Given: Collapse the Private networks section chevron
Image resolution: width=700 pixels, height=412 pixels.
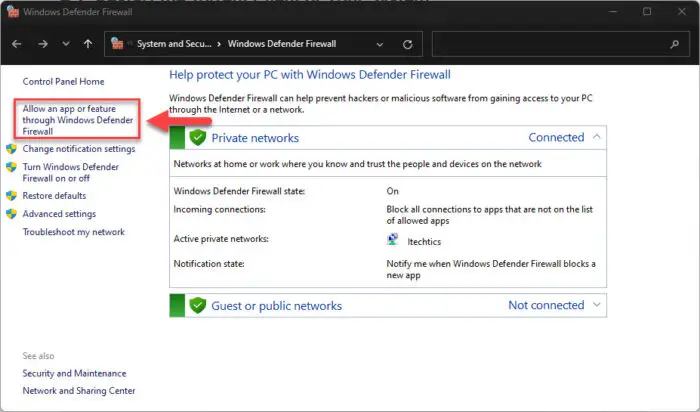Looking at the screenshot, I should [596, 137].
